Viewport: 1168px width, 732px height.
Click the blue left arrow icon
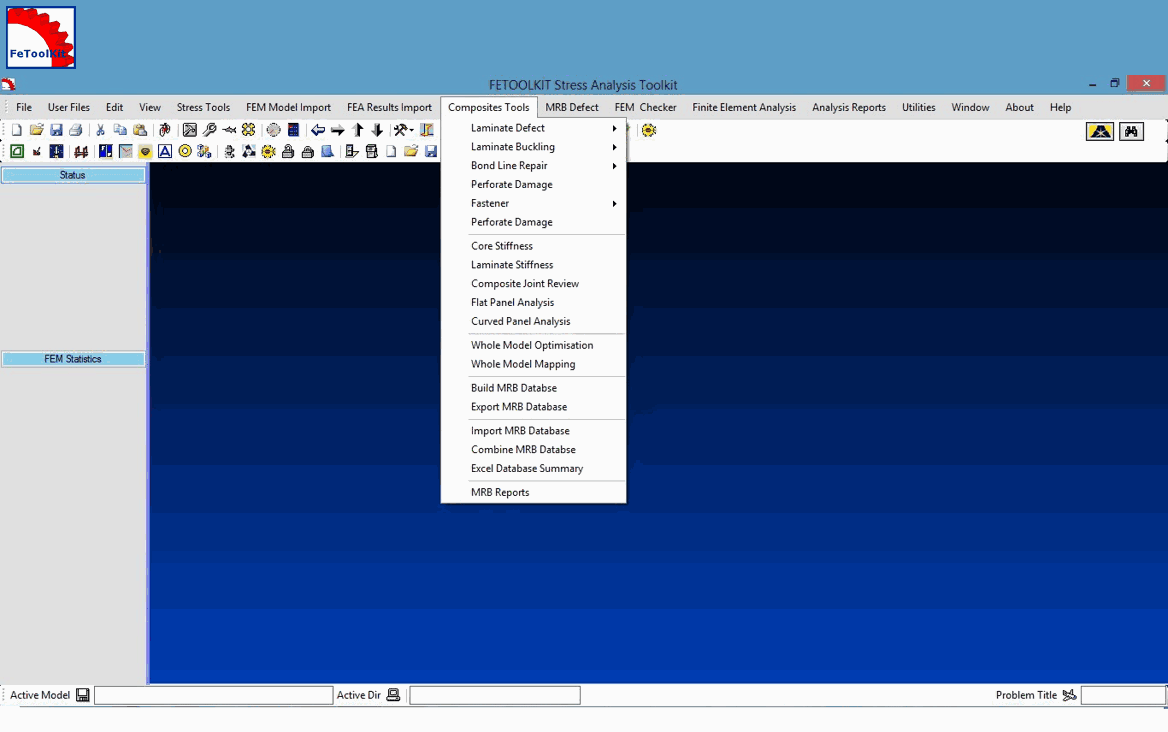pyautogui.click(x=318, y=130)
